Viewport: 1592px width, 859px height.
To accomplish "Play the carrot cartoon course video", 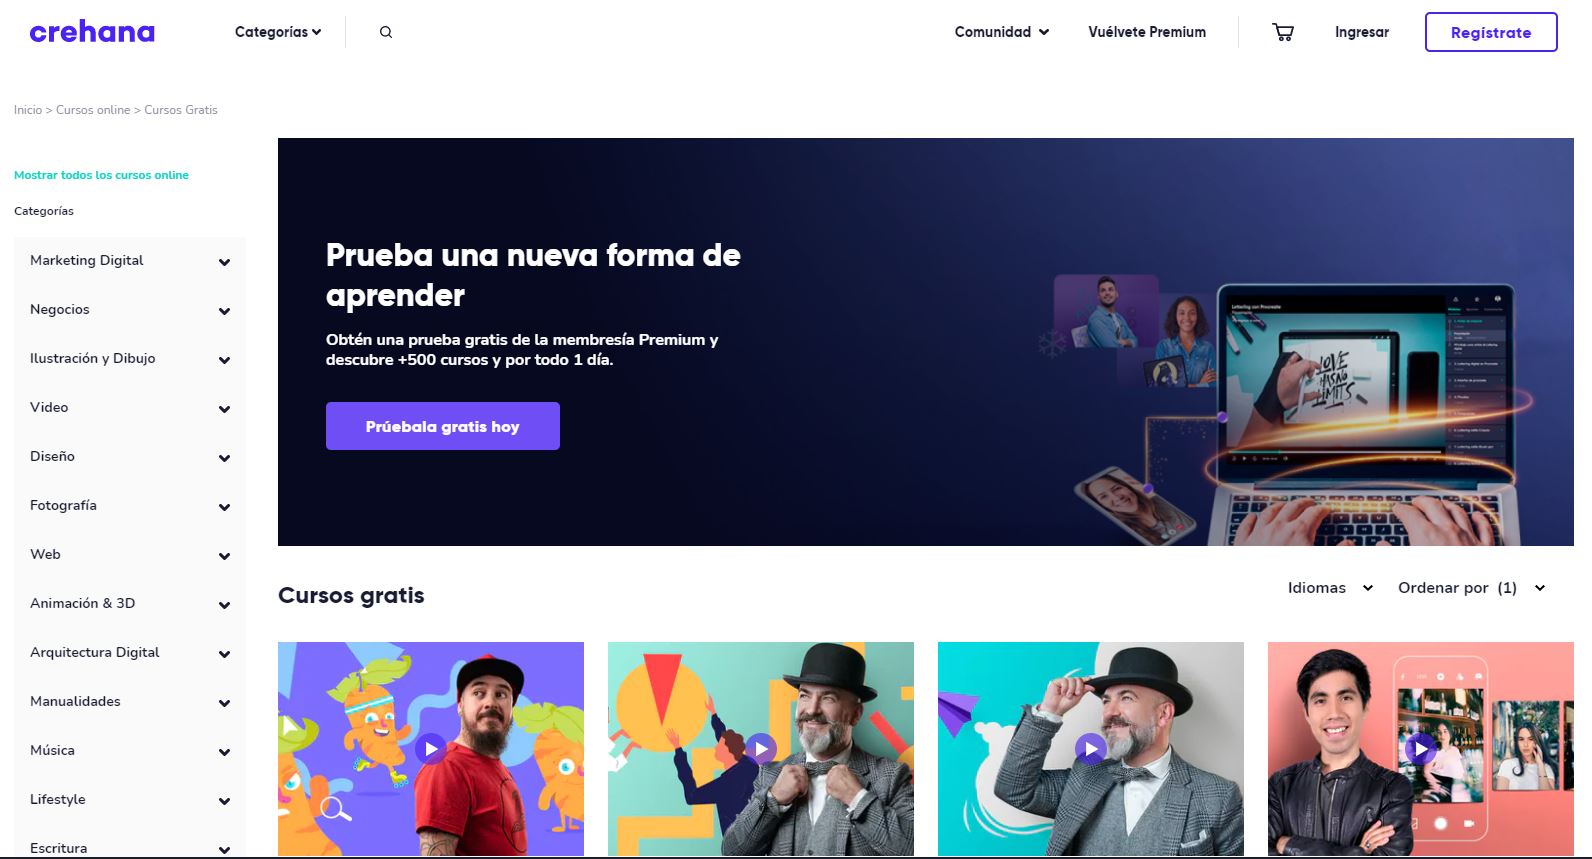I will 431,748.
